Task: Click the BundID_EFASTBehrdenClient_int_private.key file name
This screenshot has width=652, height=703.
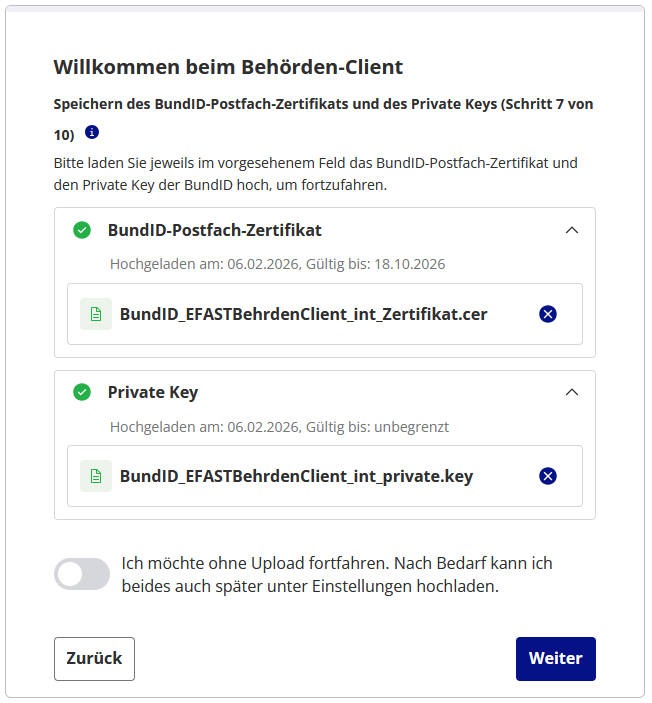Action: pos(297,476)
